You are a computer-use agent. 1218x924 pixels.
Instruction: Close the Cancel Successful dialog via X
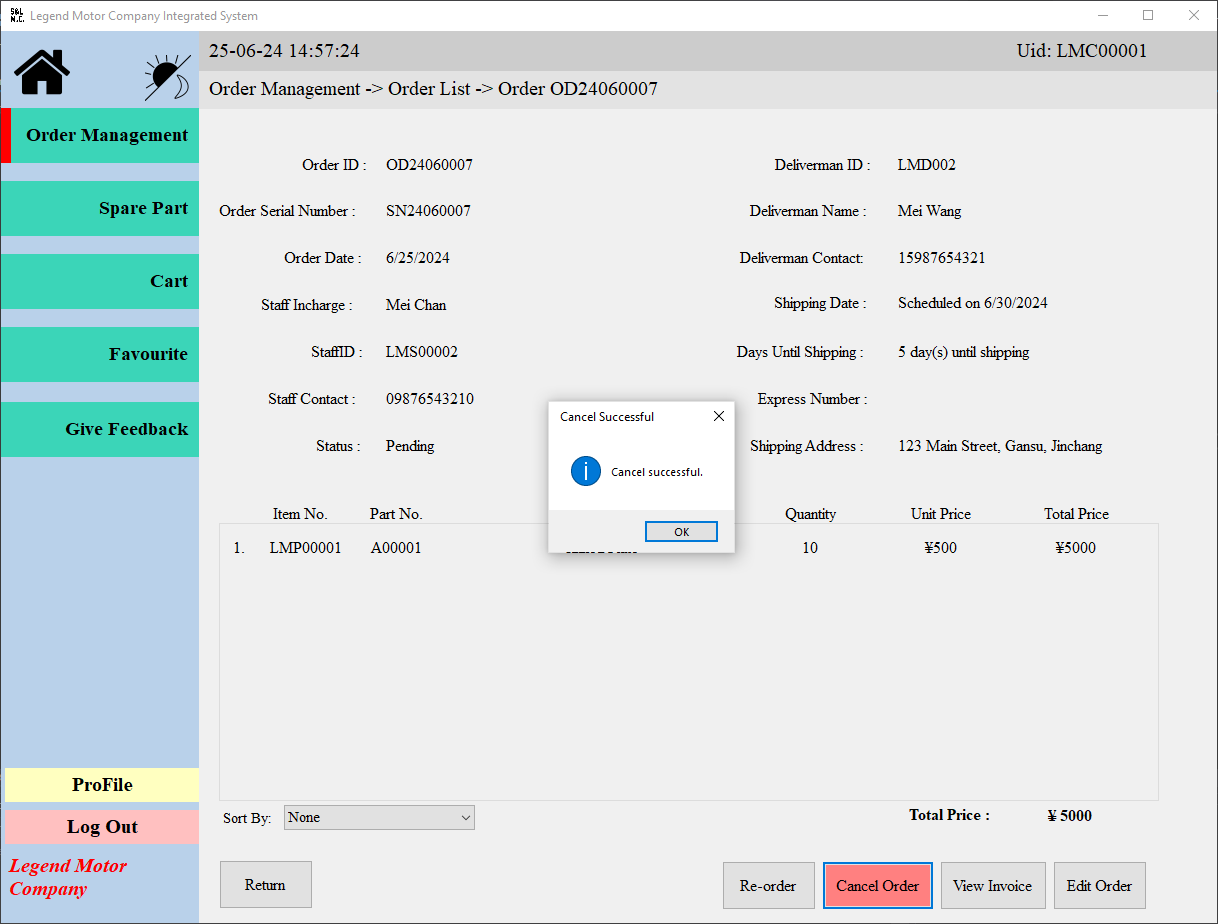[718, 417]
